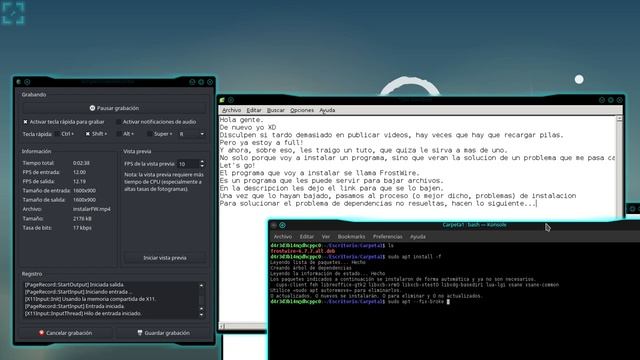Click log line '[PageRecord::StartInput] Entrada iniciada.'
This screenshot has width=640, height=360.
(74, 306)
